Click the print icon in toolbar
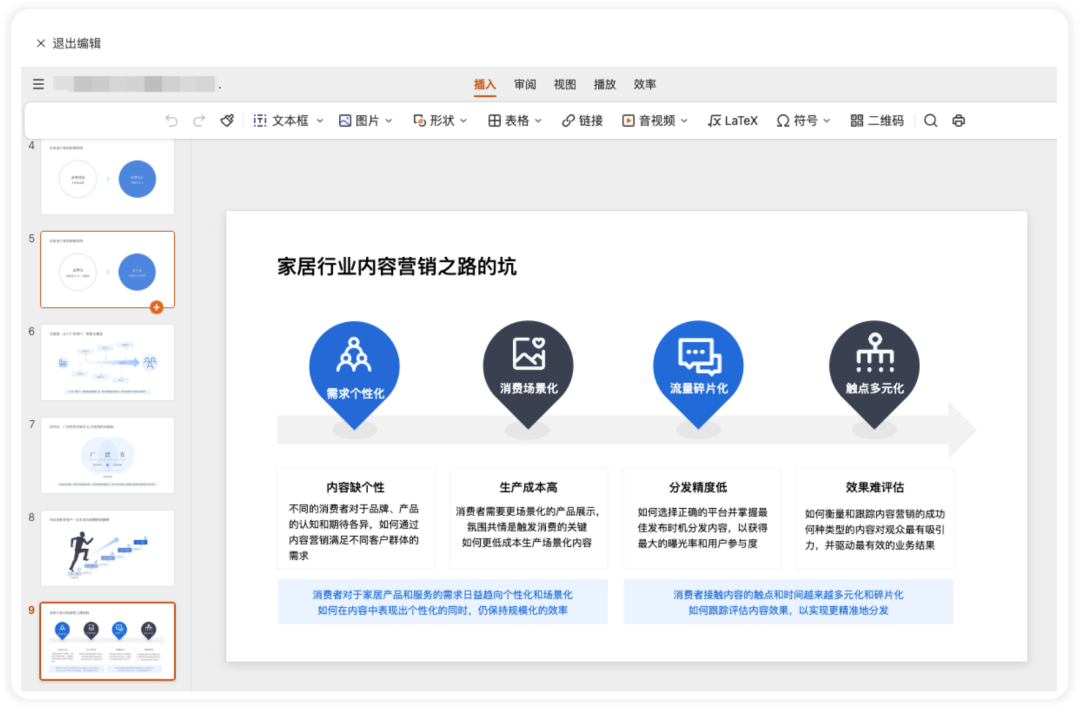This screenshot has height=709, width=1080. point(958,121)
